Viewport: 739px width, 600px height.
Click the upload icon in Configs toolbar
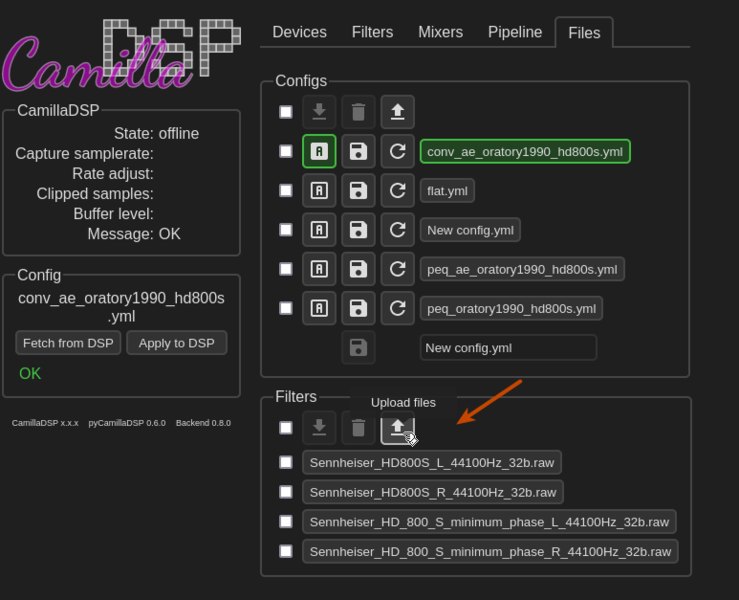pos(397,112)
